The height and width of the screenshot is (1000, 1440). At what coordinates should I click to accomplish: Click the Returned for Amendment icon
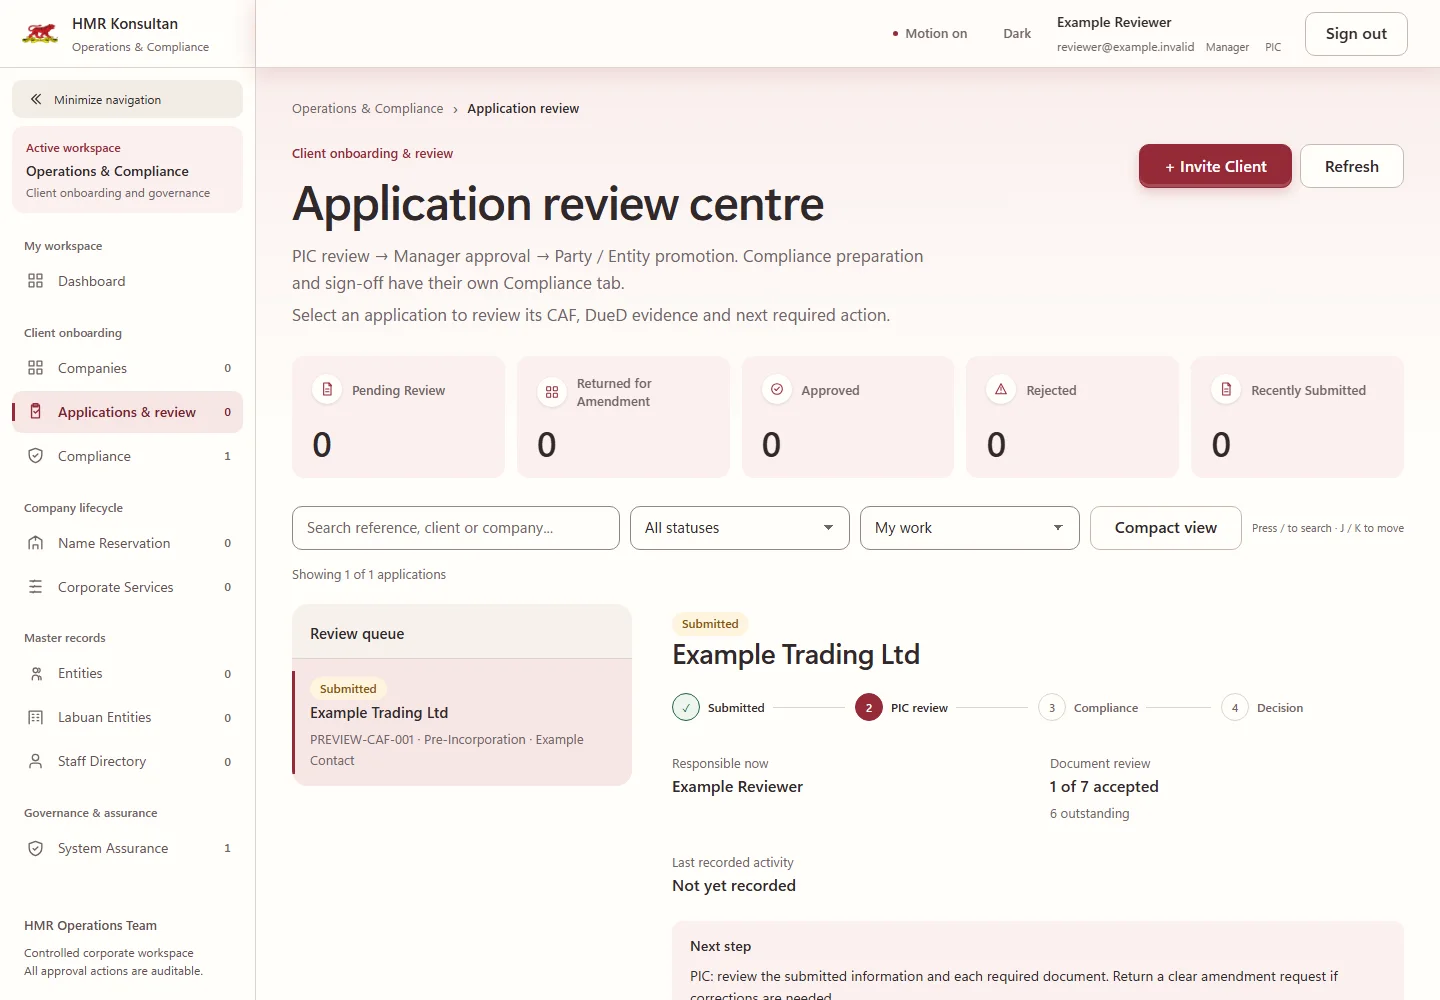pyautogui.click(x=552, y=392)
